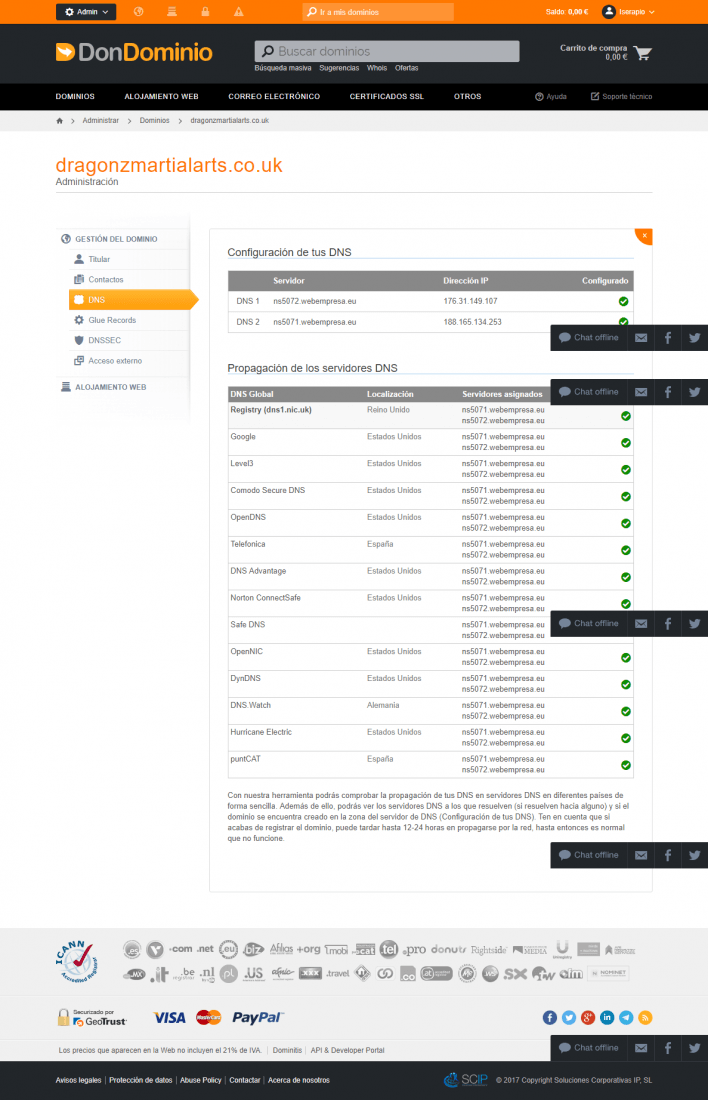Open the DOMINIOS main menu
The image size is (708, 1100).
(75, 97)
